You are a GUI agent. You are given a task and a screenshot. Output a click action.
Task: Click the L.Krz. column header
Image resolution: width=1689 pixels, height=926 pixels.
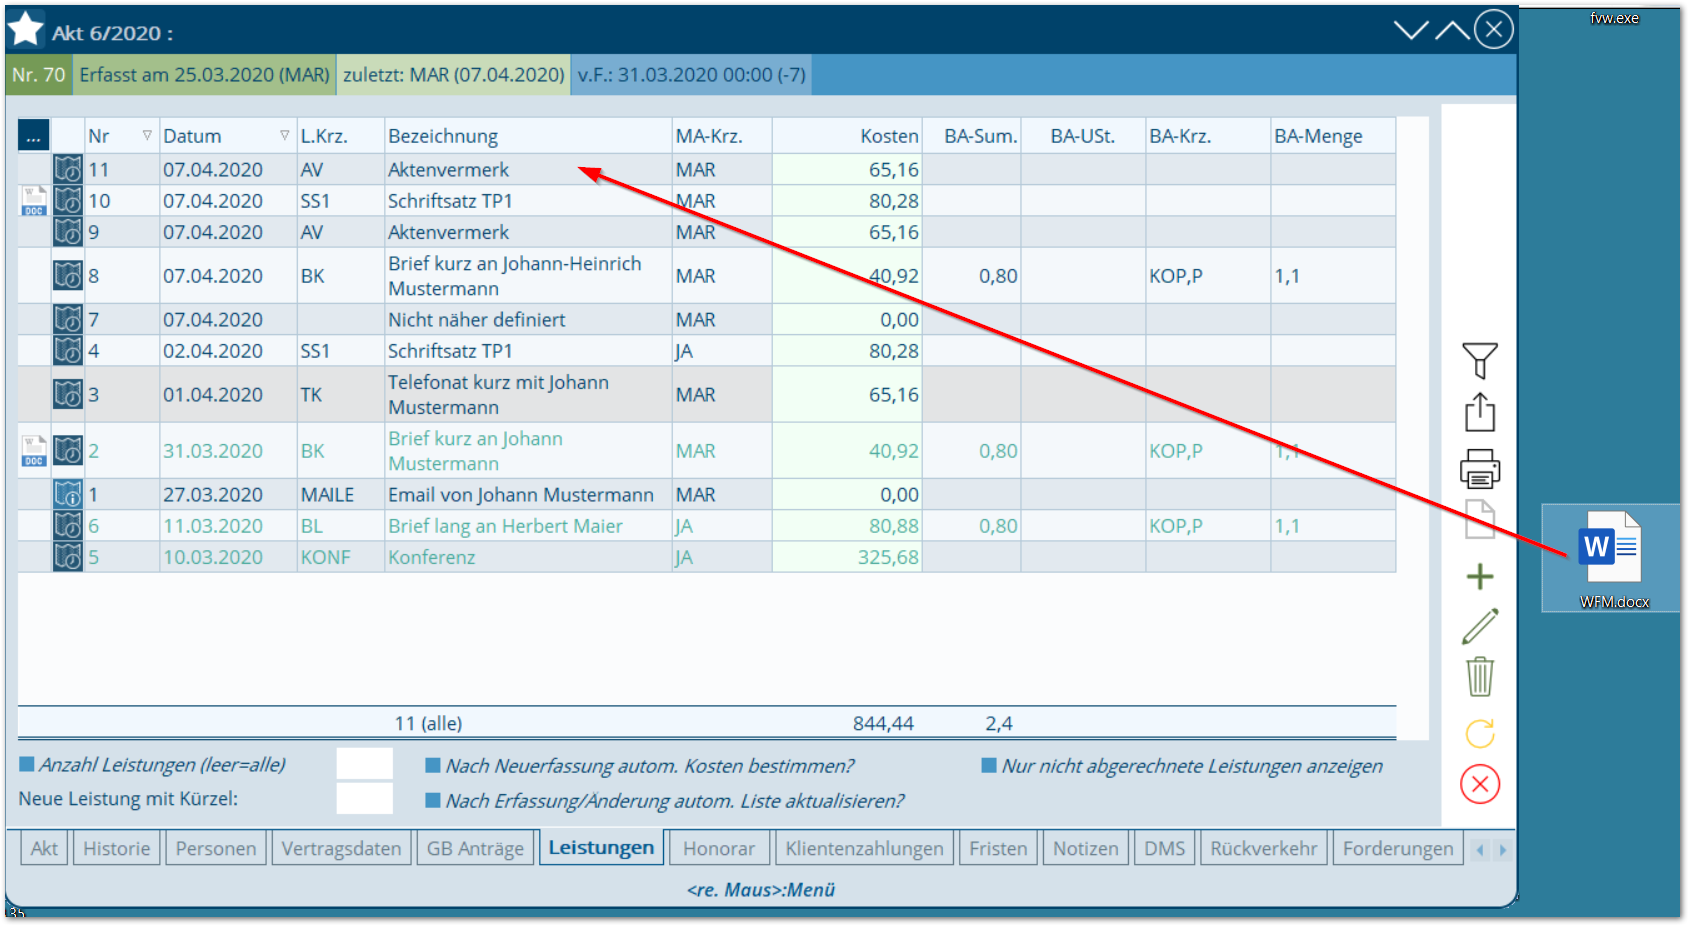point(340,136)
